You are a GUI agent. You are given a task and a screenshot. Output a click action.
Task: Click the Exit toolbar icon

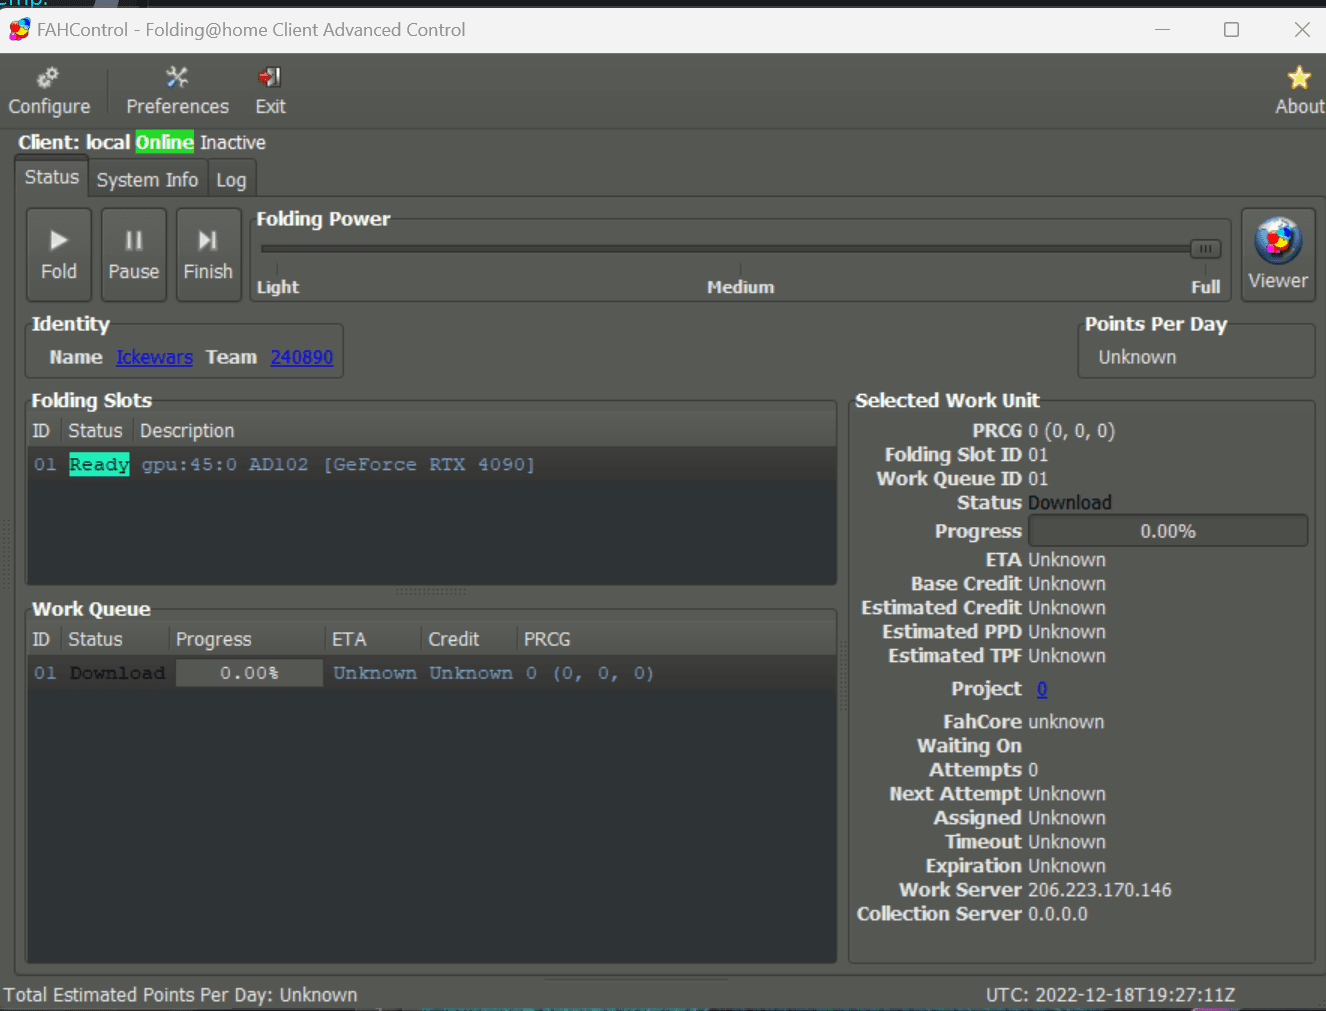point(270,92)
